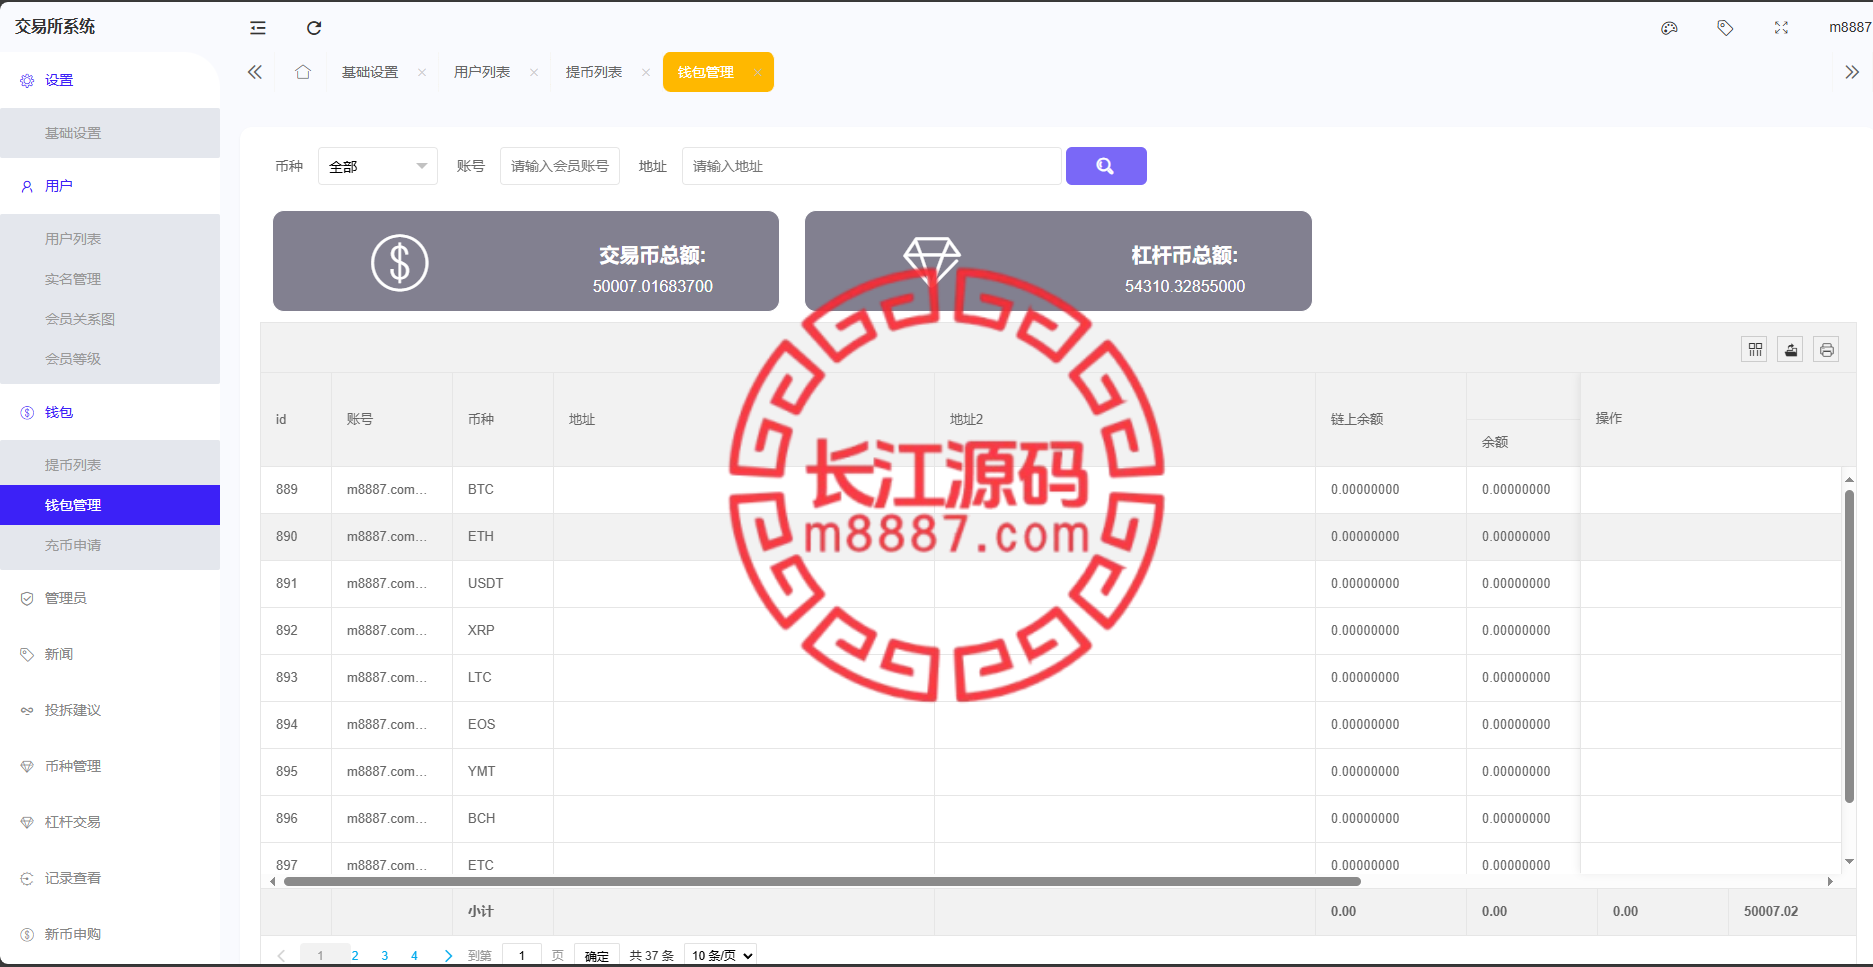This screenshot has width=1873, height=967.
Task: Expand the 币种管理 sidebar menu
Action: point(110,766)
